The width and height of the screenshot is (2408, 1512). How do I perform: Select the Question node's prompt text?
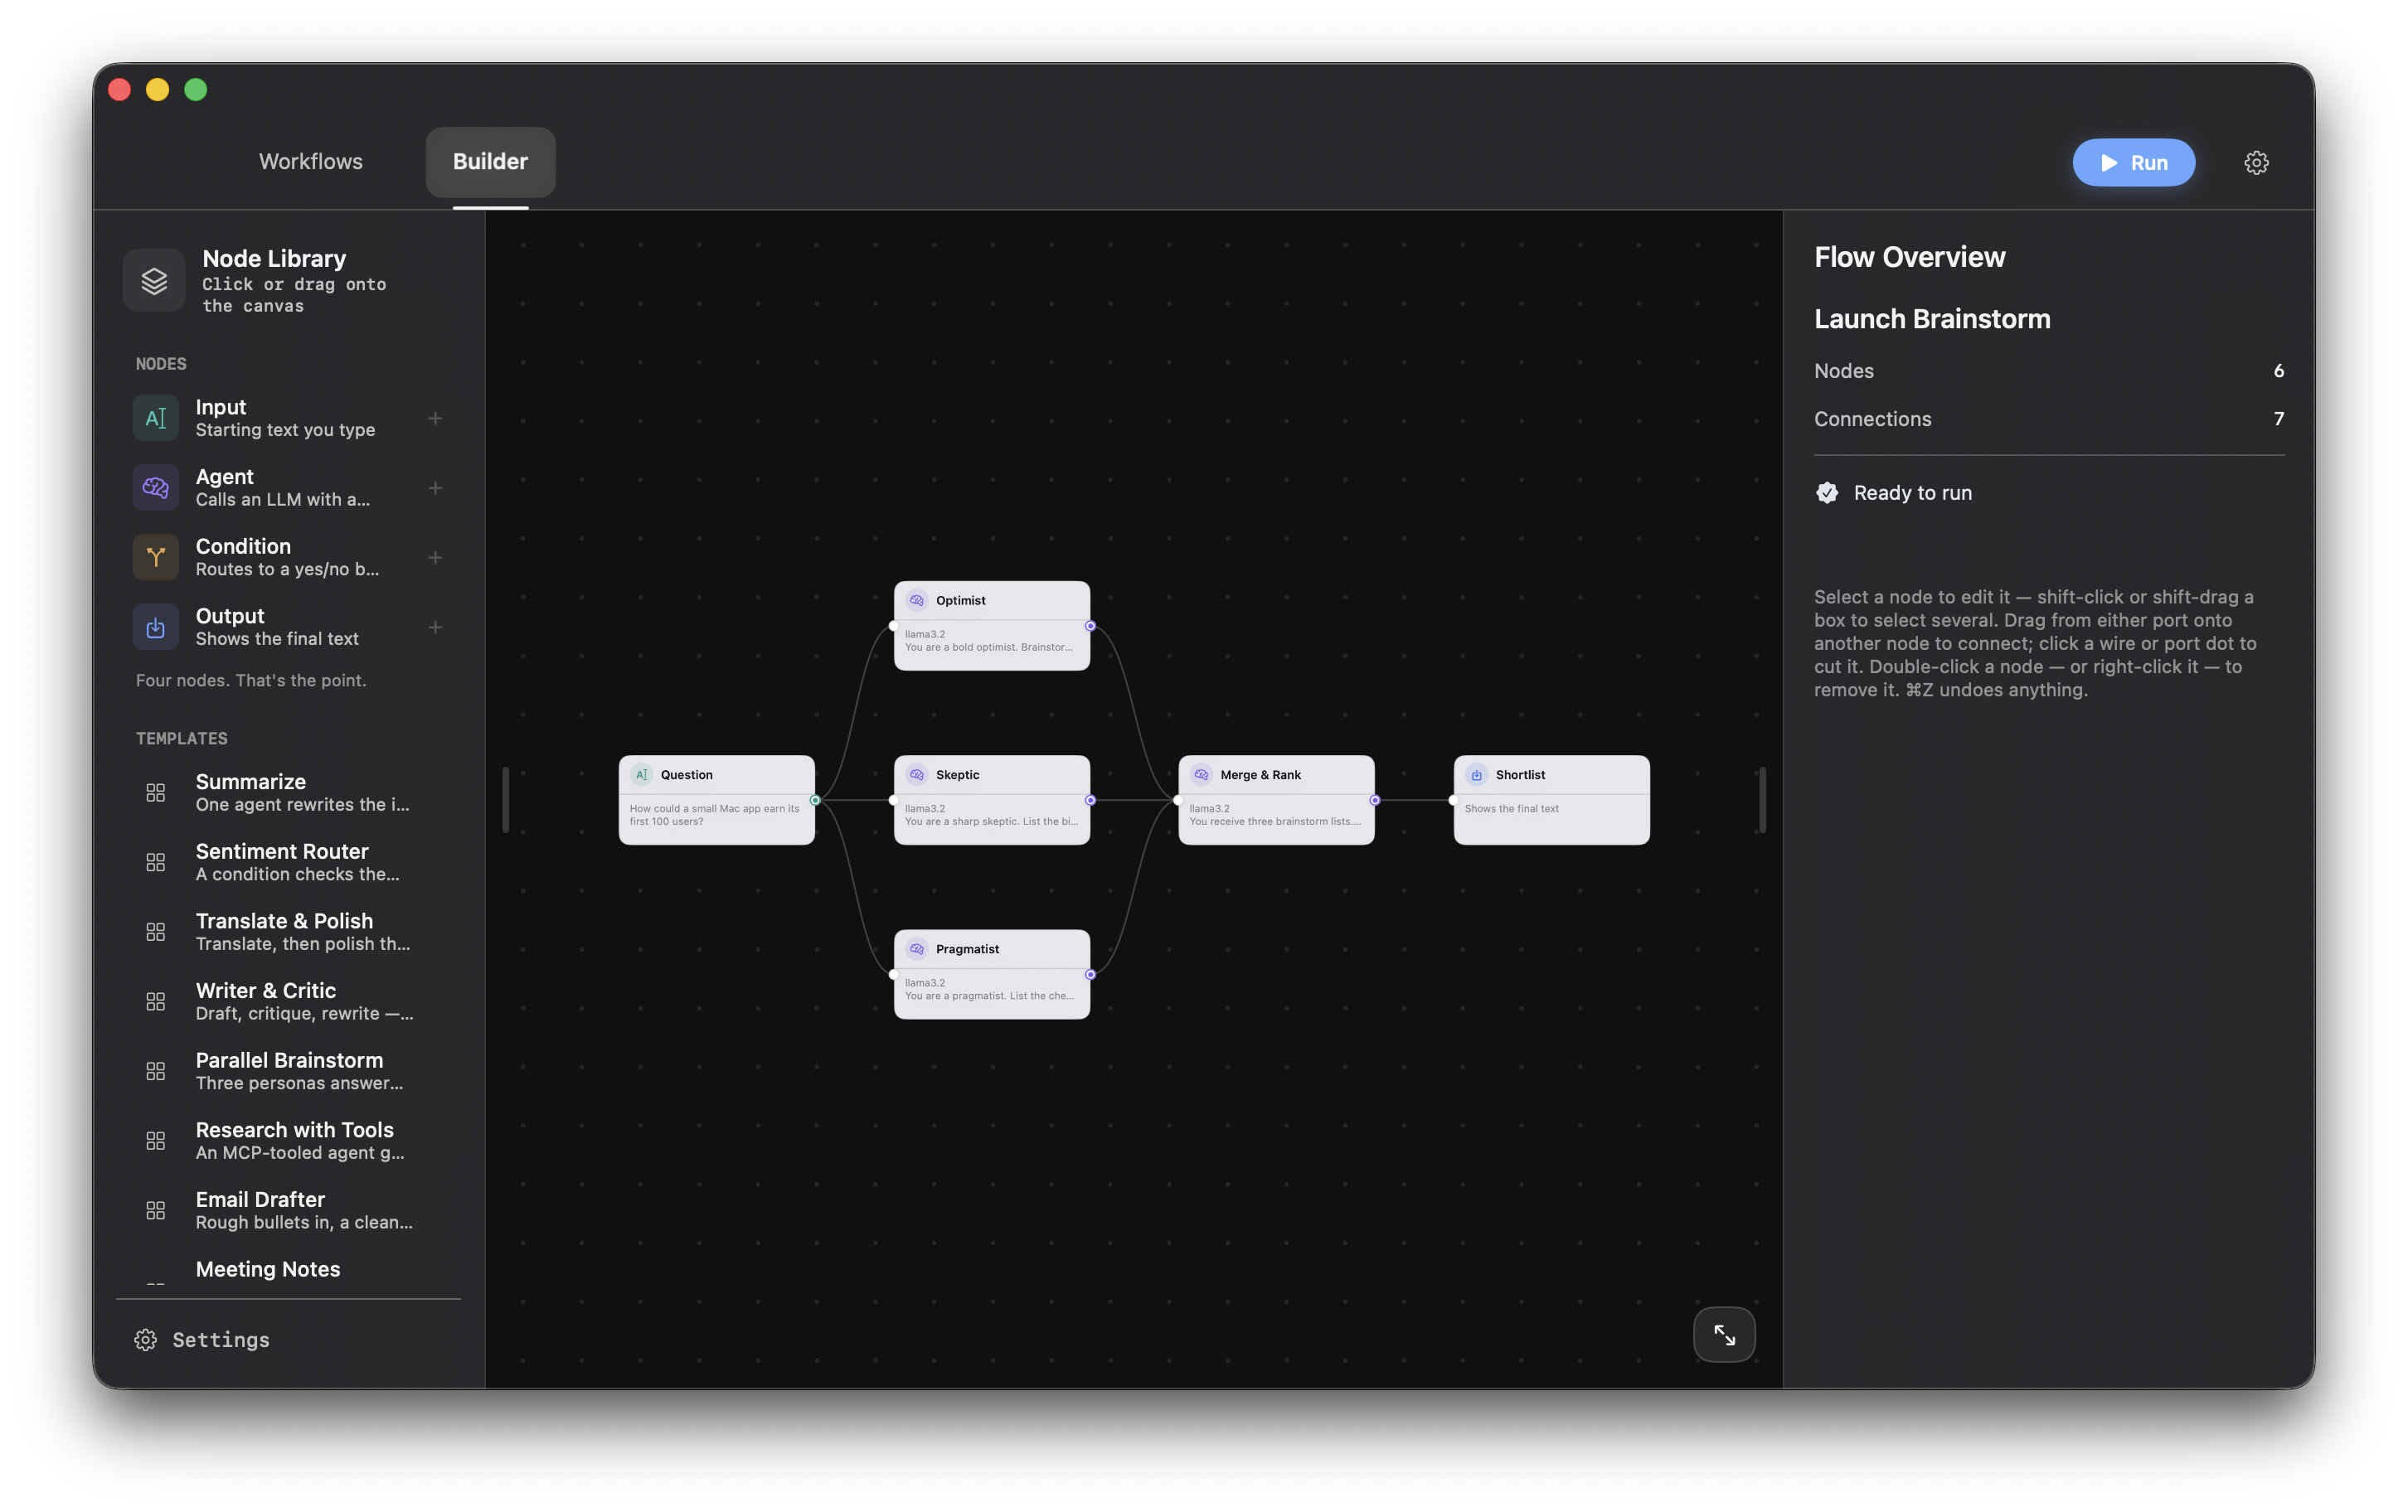[x=714, y=815]
